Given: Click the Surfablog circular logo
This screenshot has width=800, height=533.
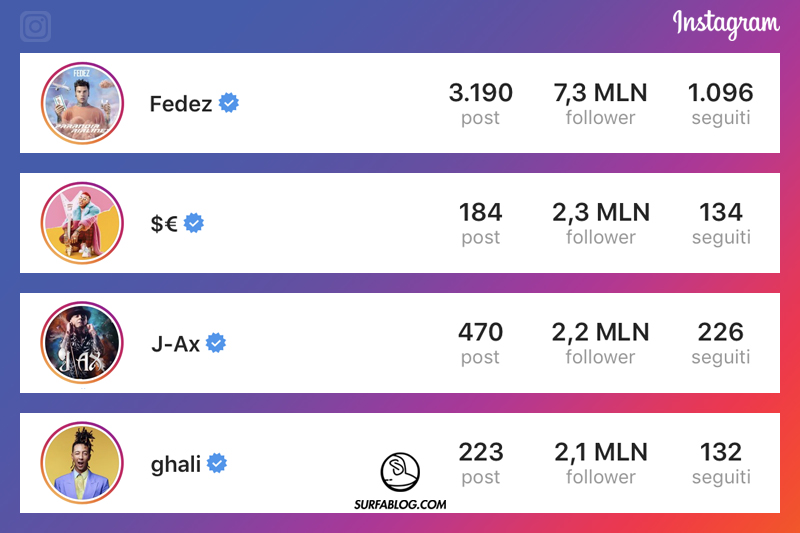Looking at the screenshot, I should 400,471.
